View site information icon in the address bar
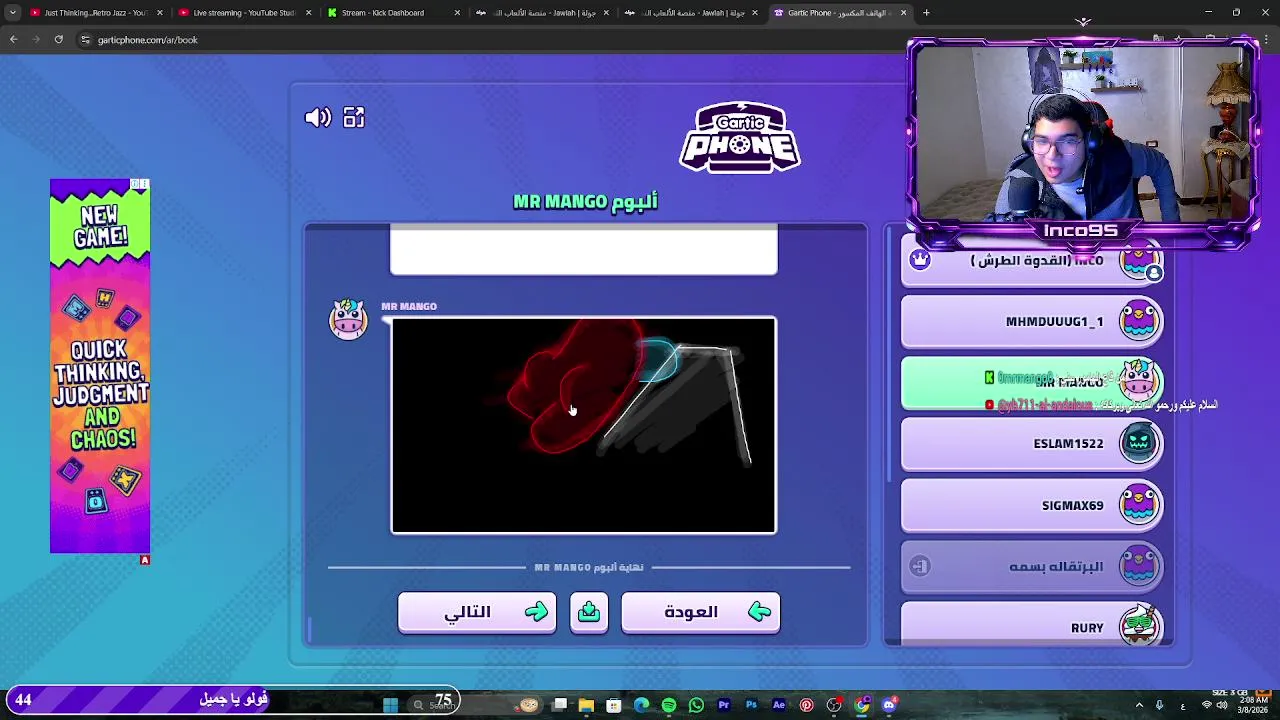Image resolution: width=1280 pixels, height=720 pixels. [x=85, y=40]
